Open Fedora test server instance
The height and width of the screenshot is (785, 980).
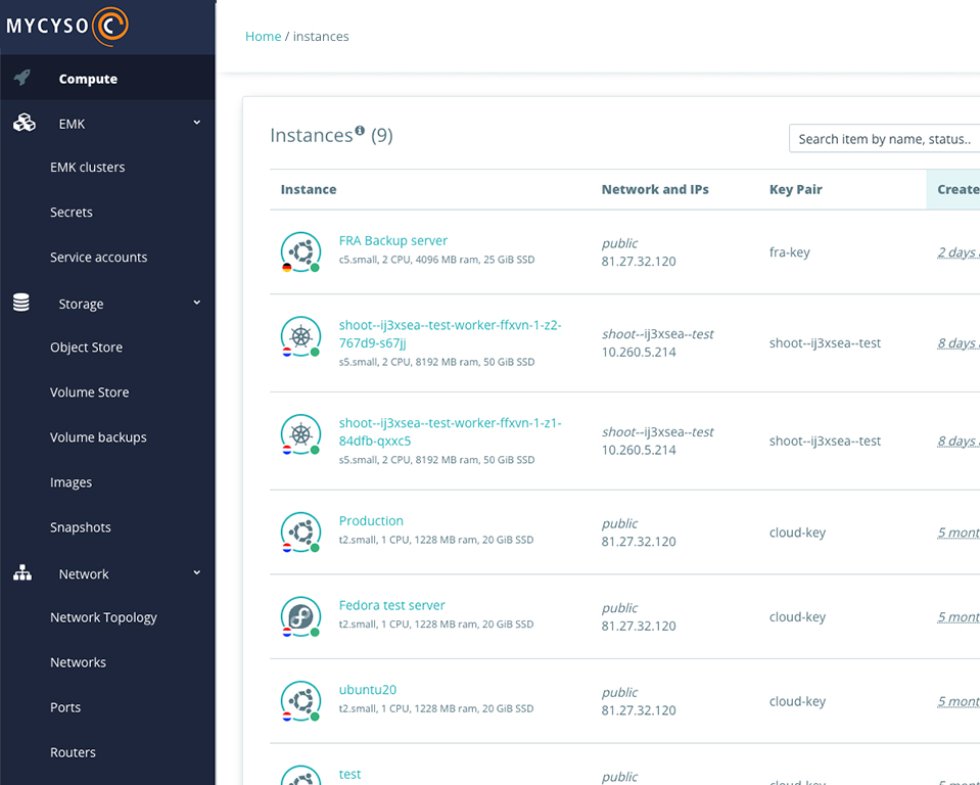392,605
